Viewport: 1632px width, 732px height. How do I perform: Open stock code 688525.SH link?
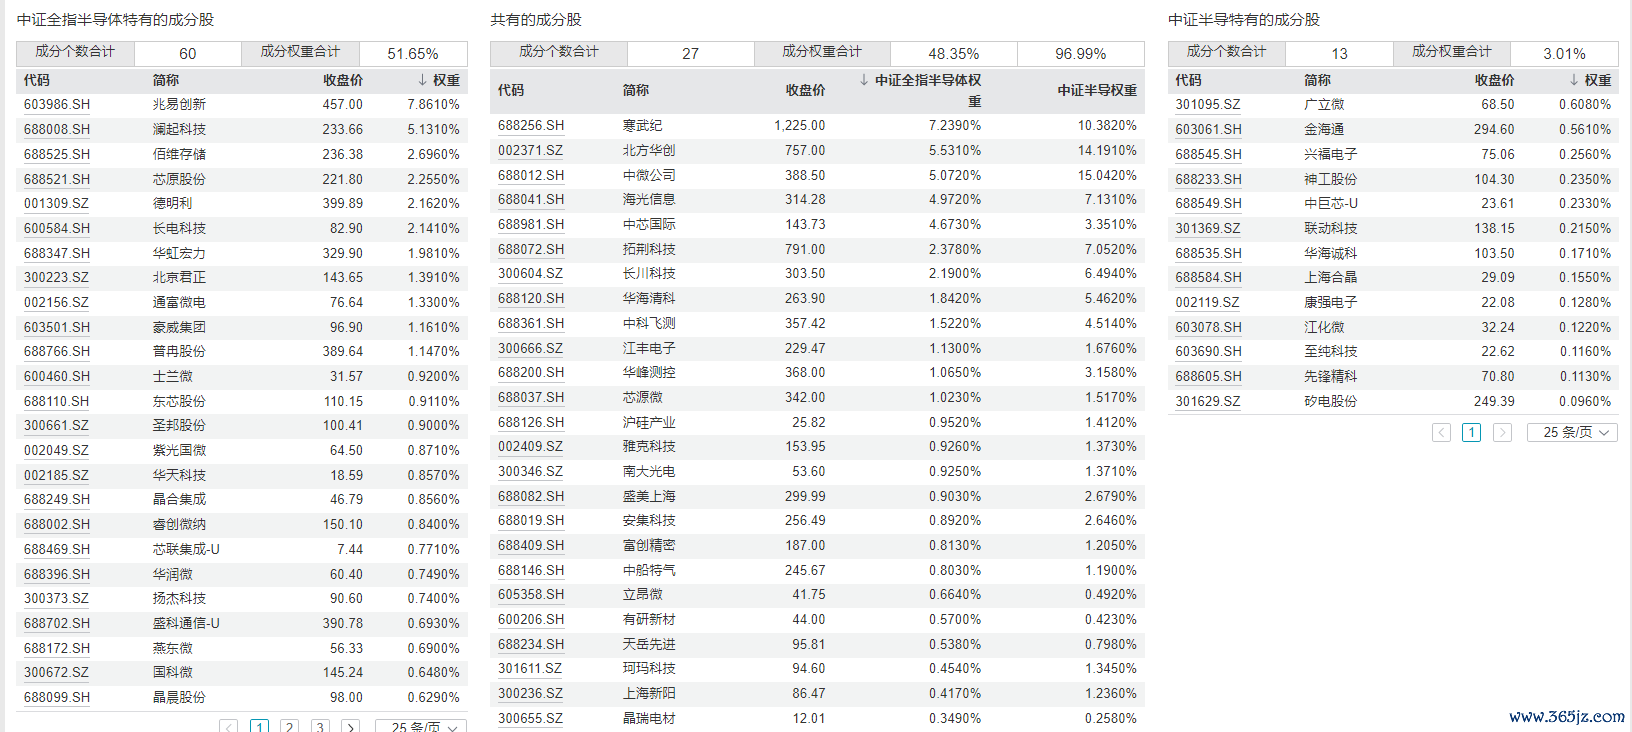pos(57,155)
